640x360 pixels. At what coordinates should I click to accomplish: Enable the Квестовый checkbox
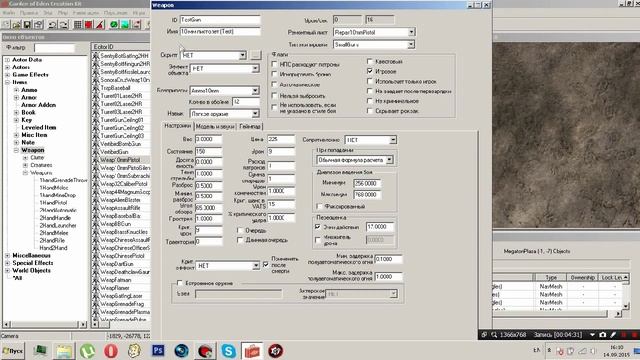(x=370, y=61)
